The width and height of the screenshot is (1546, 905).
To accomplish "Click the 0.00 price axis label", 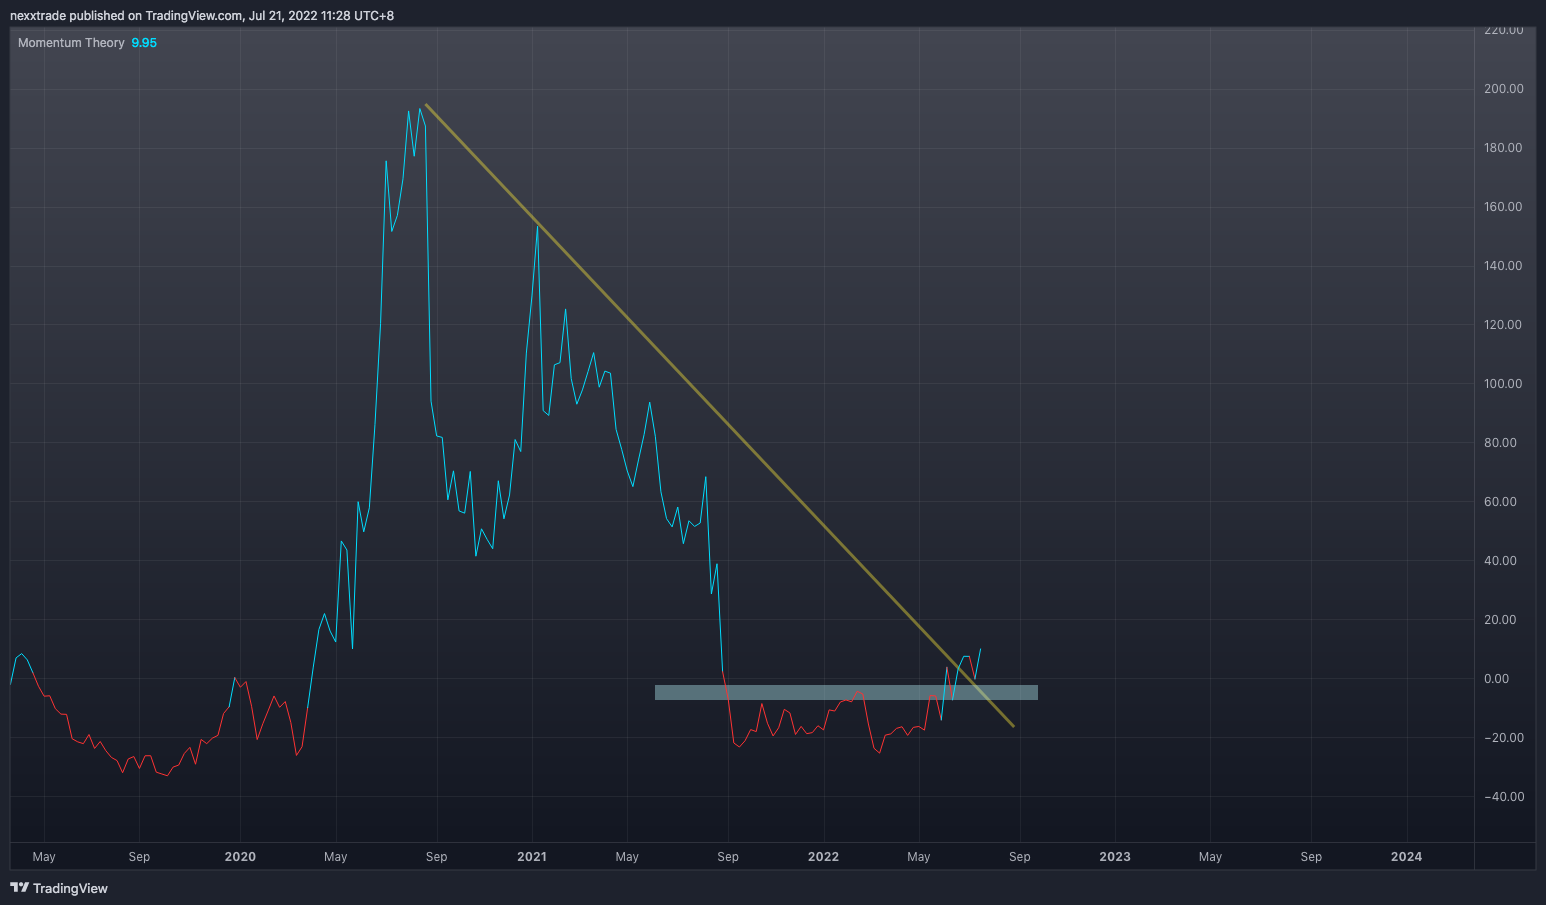I will coord(1497,679).
